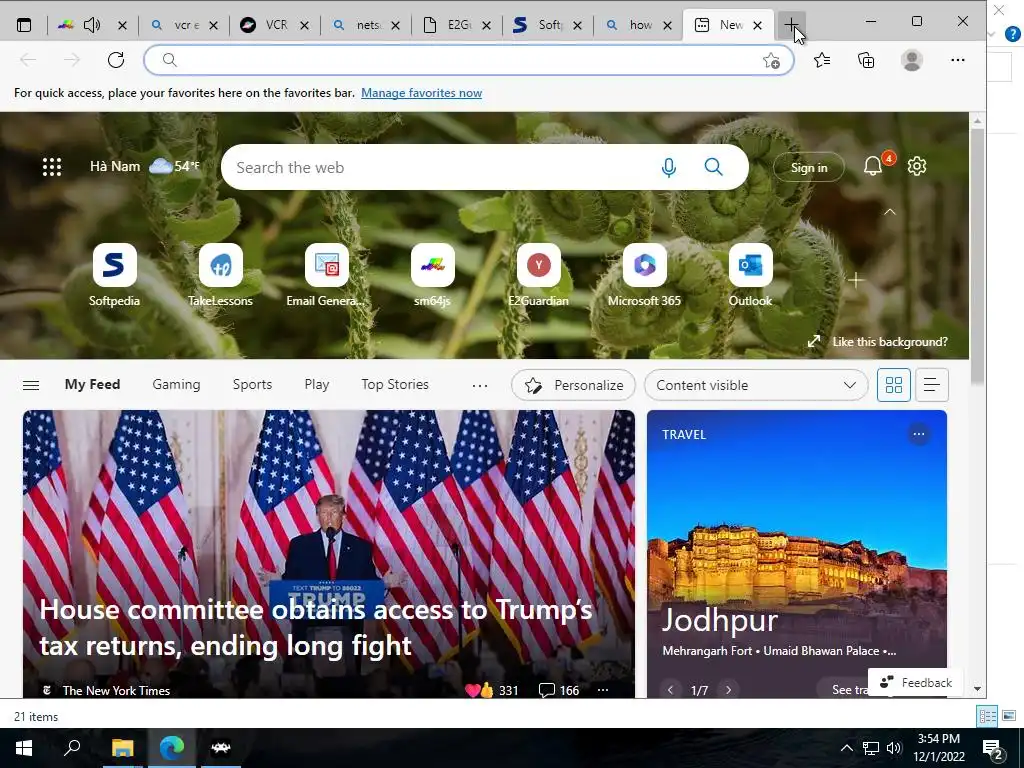The height and width of the screenshot is (768, 1024).
Task: Switch feed to list view
Action: [x=932, y=385]
